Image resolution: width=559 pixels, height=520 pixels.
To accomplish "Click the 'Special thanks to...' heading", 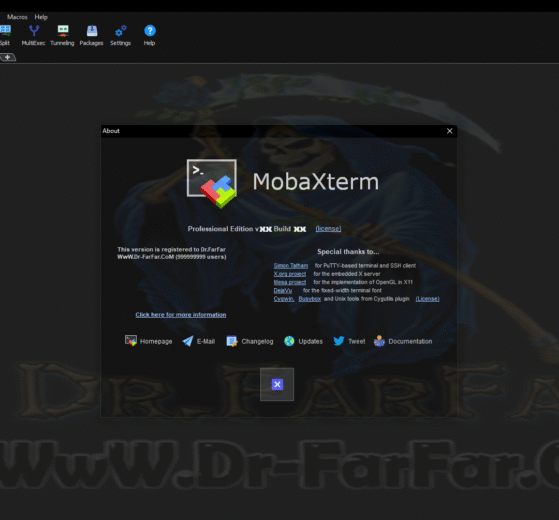I will click(x=348, y=252).
